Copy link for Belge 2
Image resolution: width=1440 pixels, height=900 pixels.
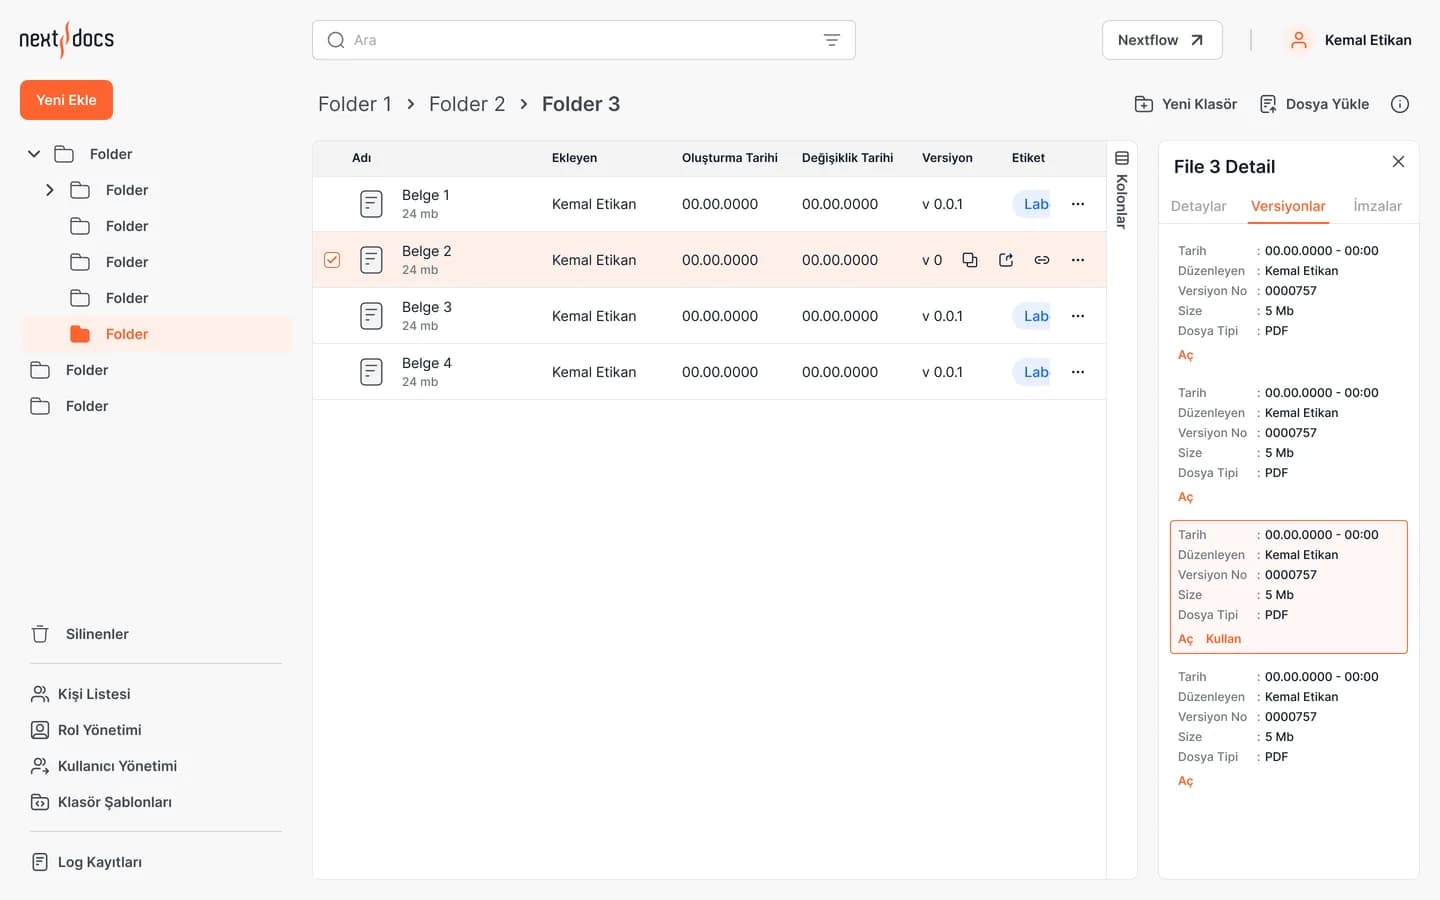coord(1042,260)
